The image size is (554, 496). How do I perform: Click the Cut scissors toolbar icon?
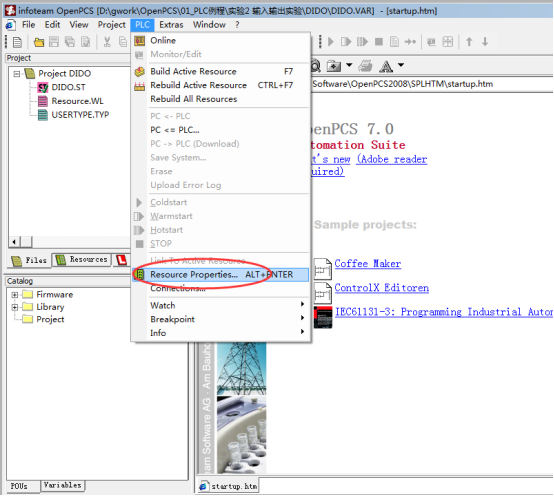[x=107, y=42]
